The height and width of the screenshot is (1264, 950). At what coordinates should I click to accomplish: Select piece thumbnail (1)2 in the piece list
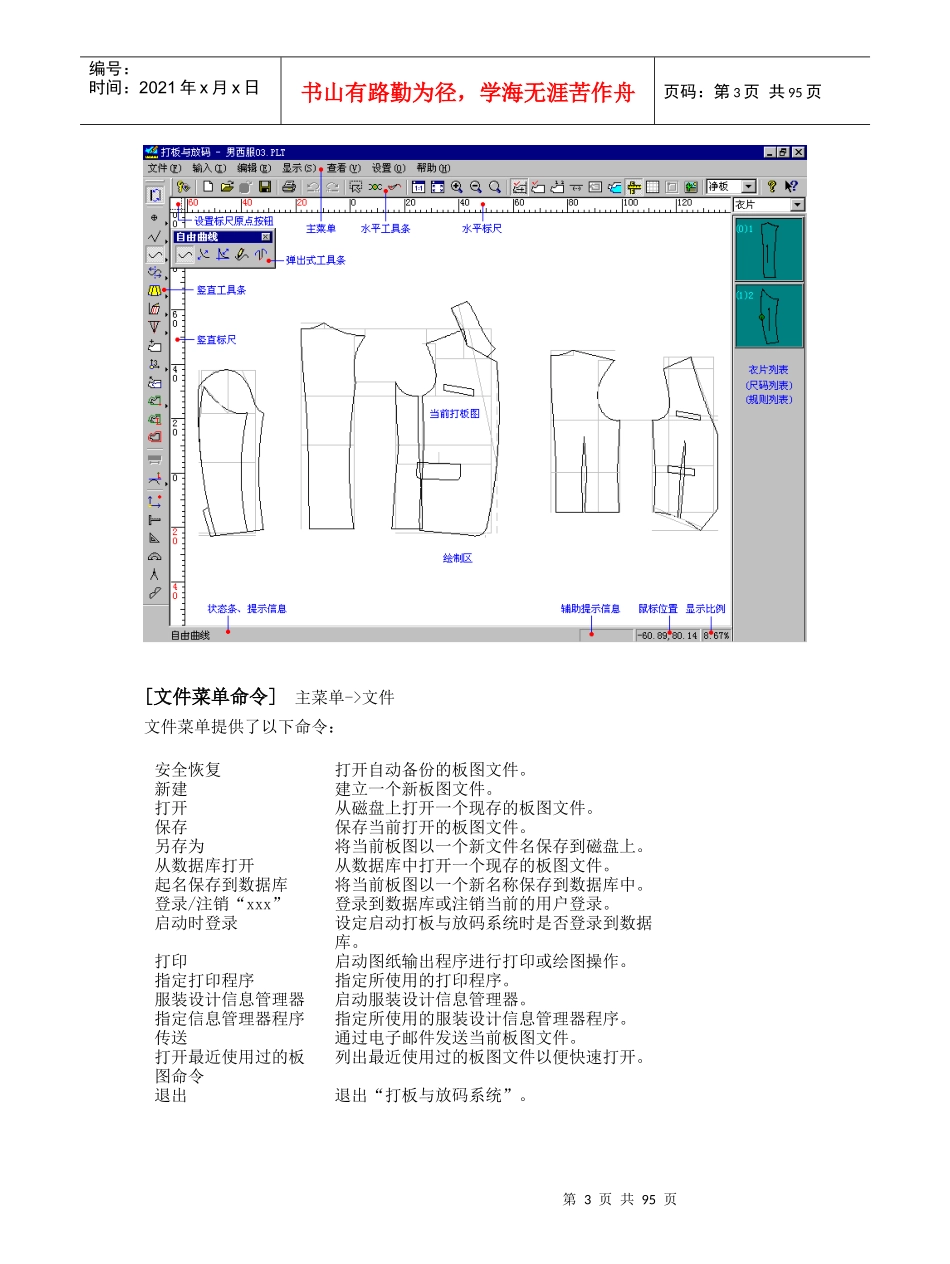[769, 316]
